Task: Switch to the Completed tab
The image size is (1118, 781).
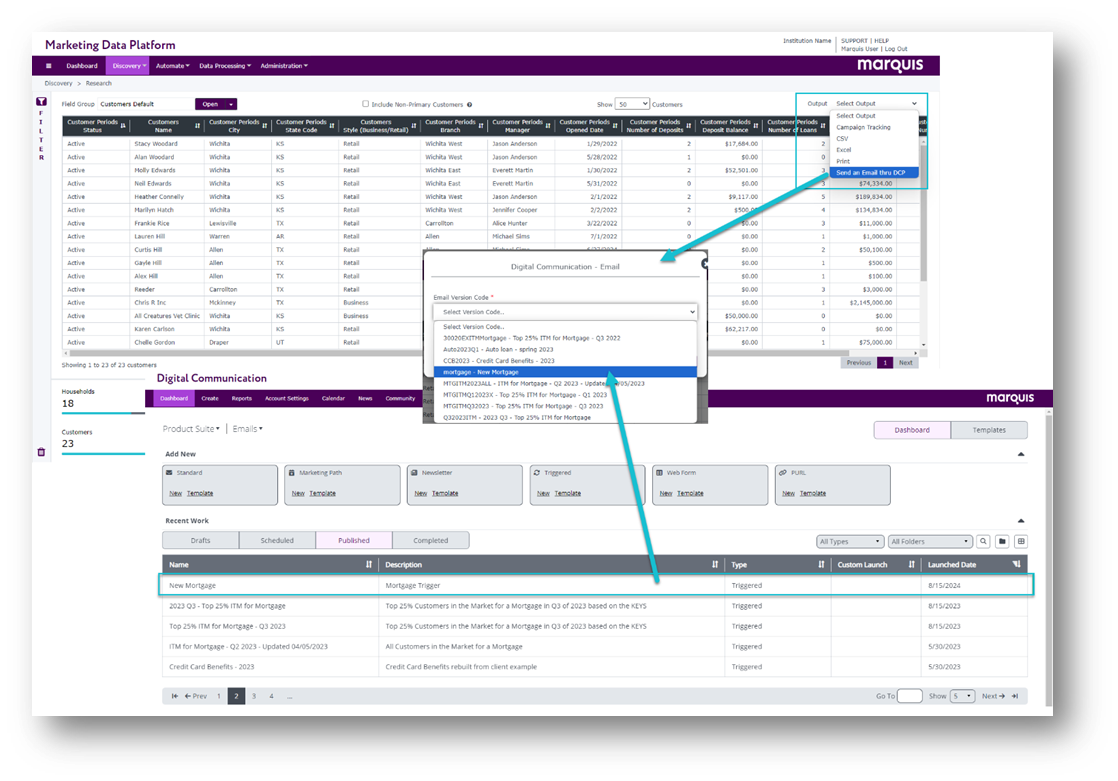Action: [431, 541]
